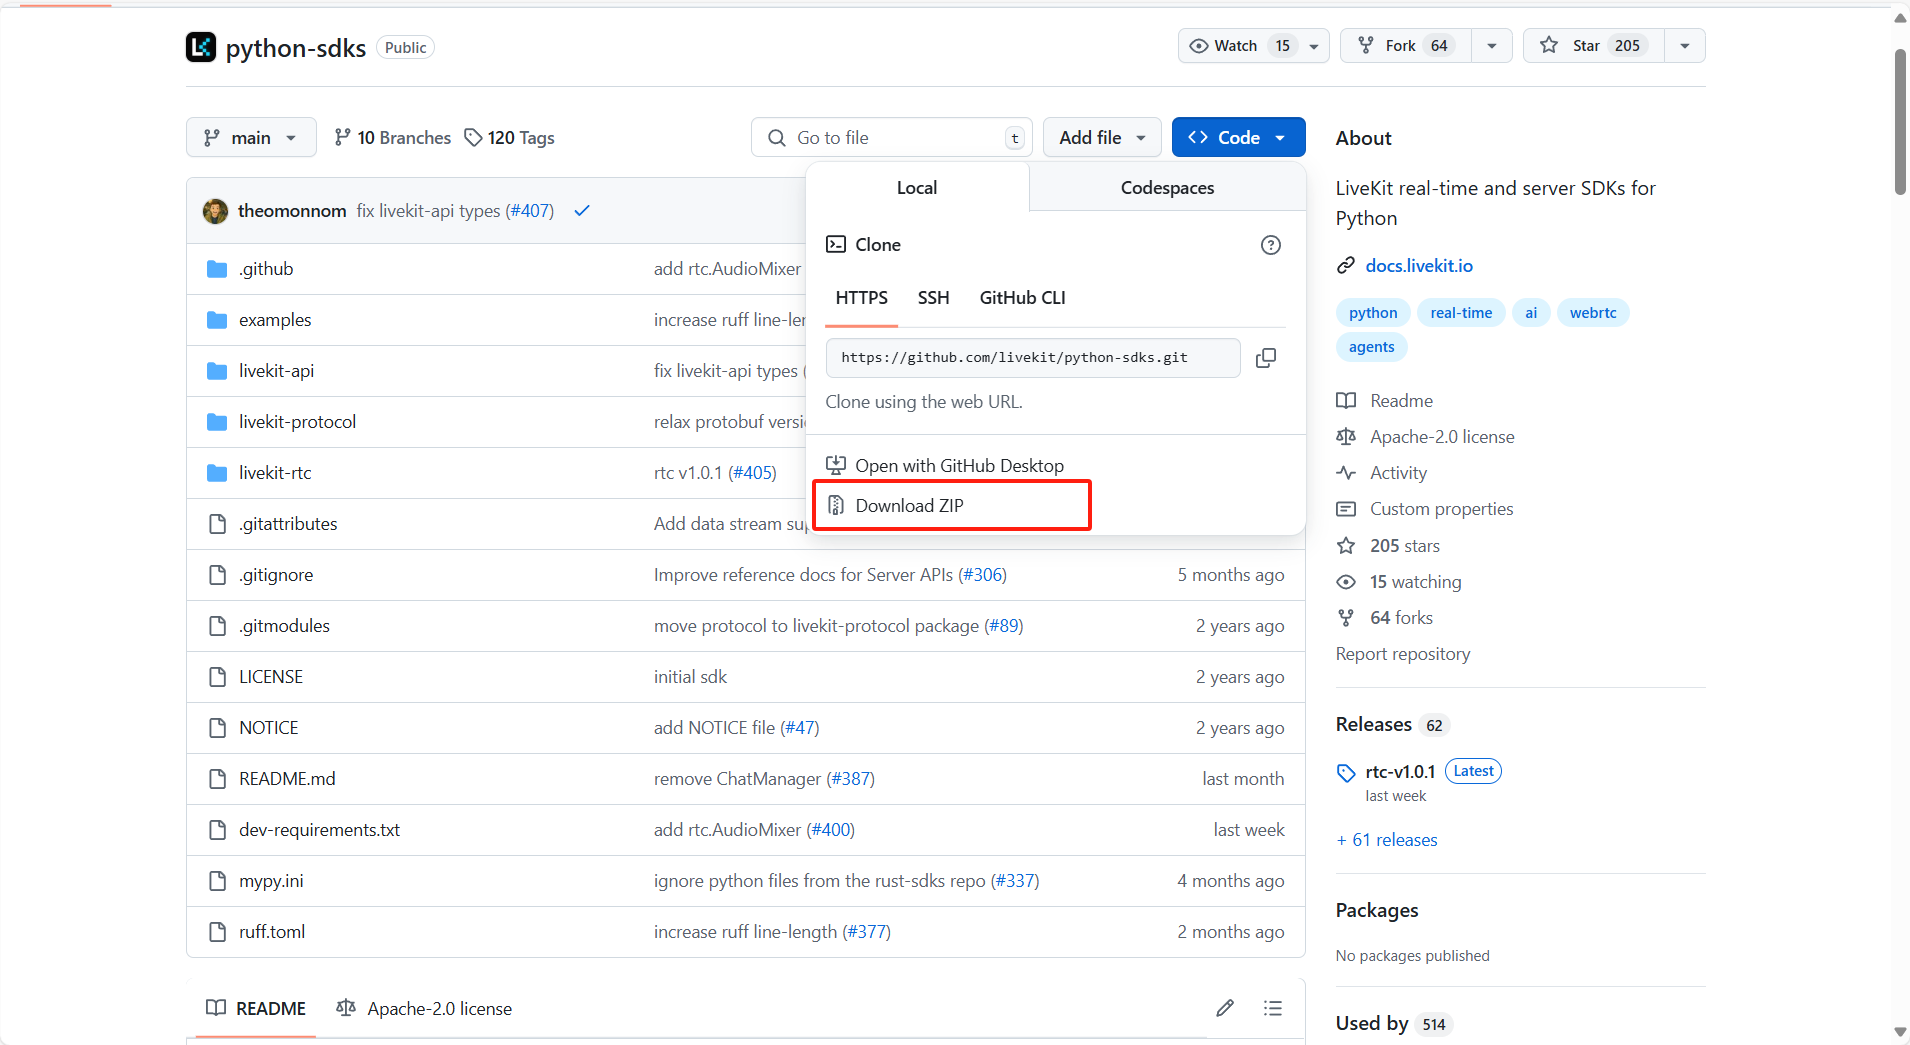Image resolution: width=1910 pixels, height=1045 pixels.
Task: Open the .gitmodules file
Action: 284,626
